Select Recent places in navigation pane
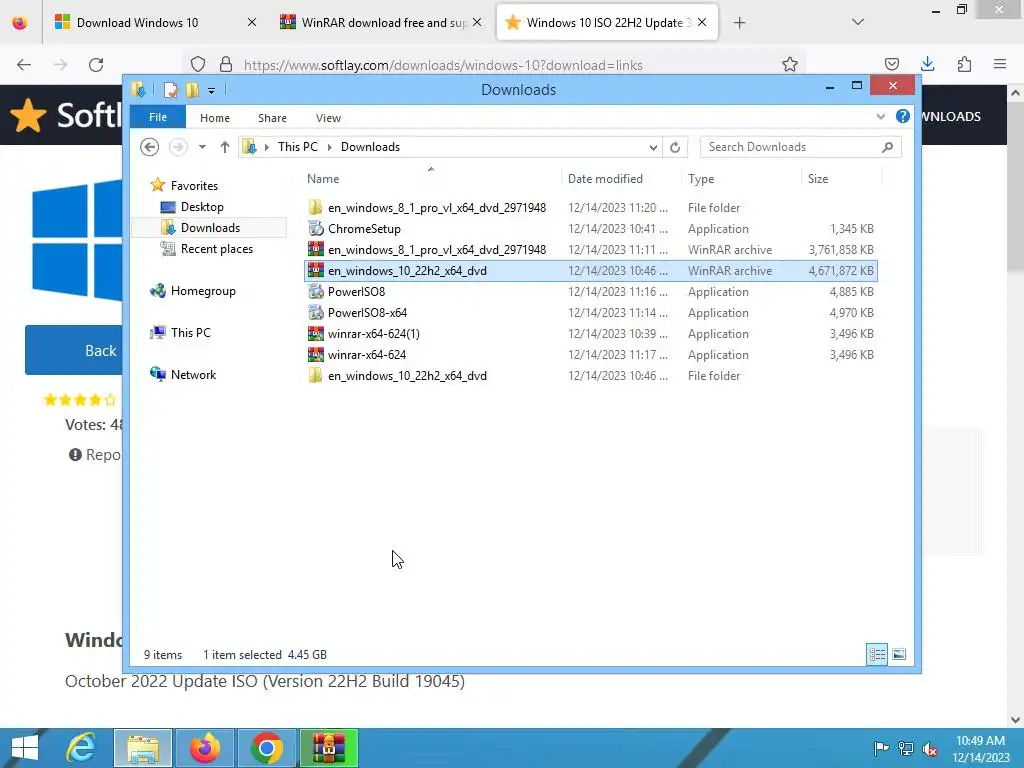 [x=216, y=249]
